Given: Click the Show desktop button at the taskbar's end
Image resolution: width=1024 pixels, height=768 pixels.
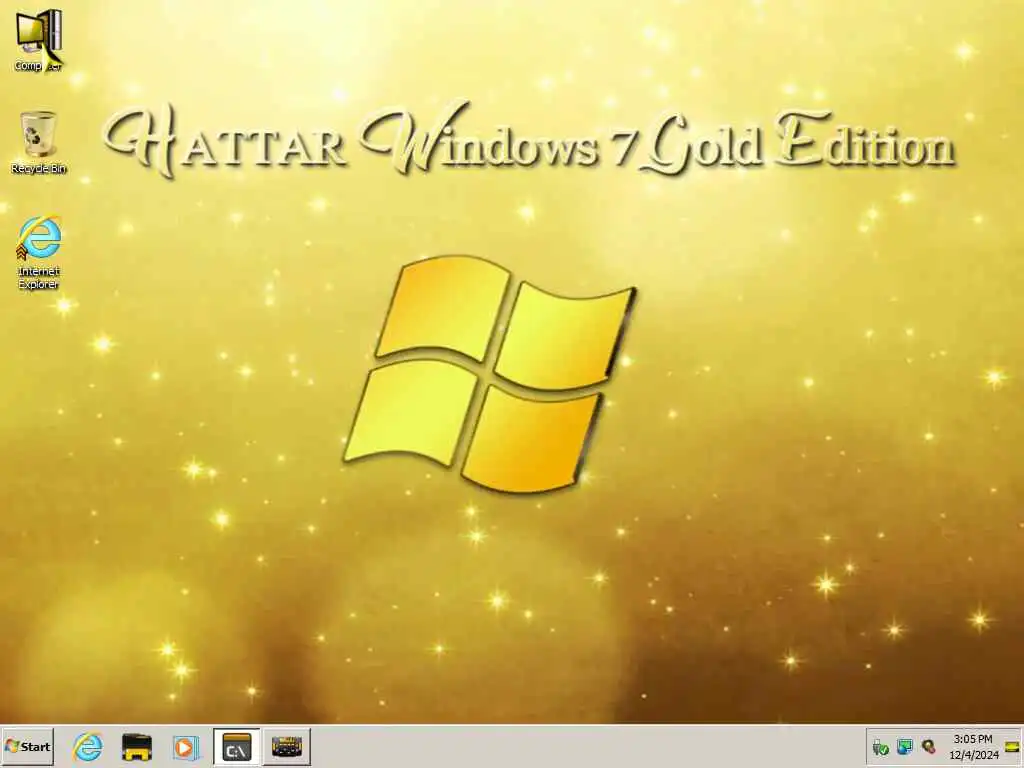Looking at the screenshot, I should 1012,746.
